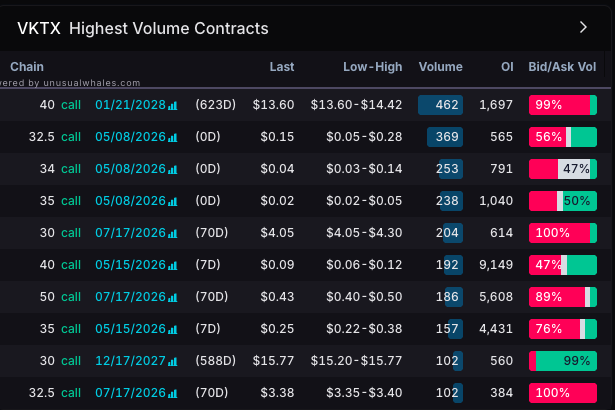This screenshot has height=410, width=615.
Task: Open chart icon for 32.5 call 05/08/2026
Action: pos(173,137)
